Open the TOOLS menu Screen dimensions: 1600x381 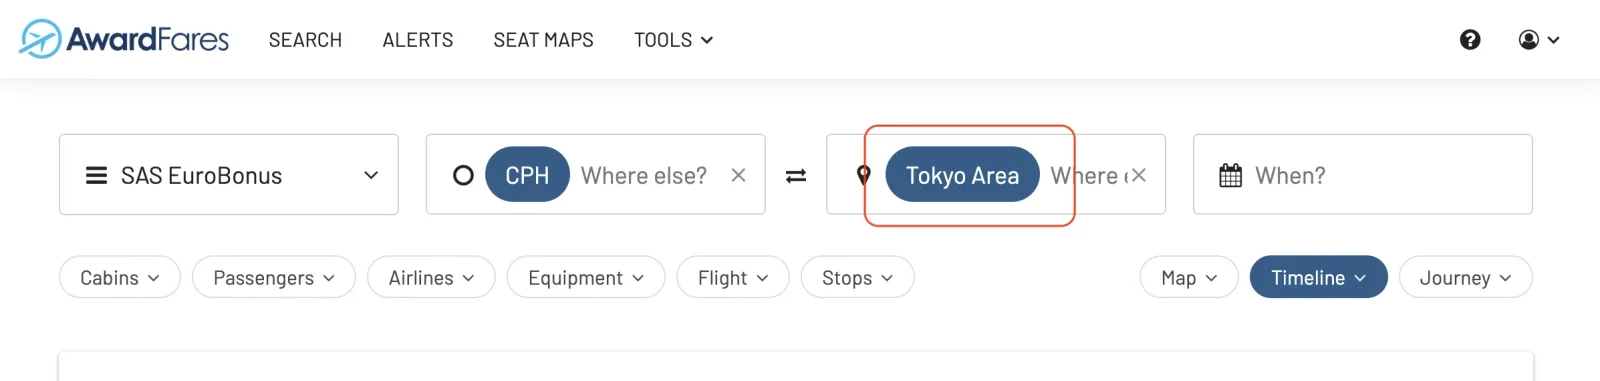(674, 40)
